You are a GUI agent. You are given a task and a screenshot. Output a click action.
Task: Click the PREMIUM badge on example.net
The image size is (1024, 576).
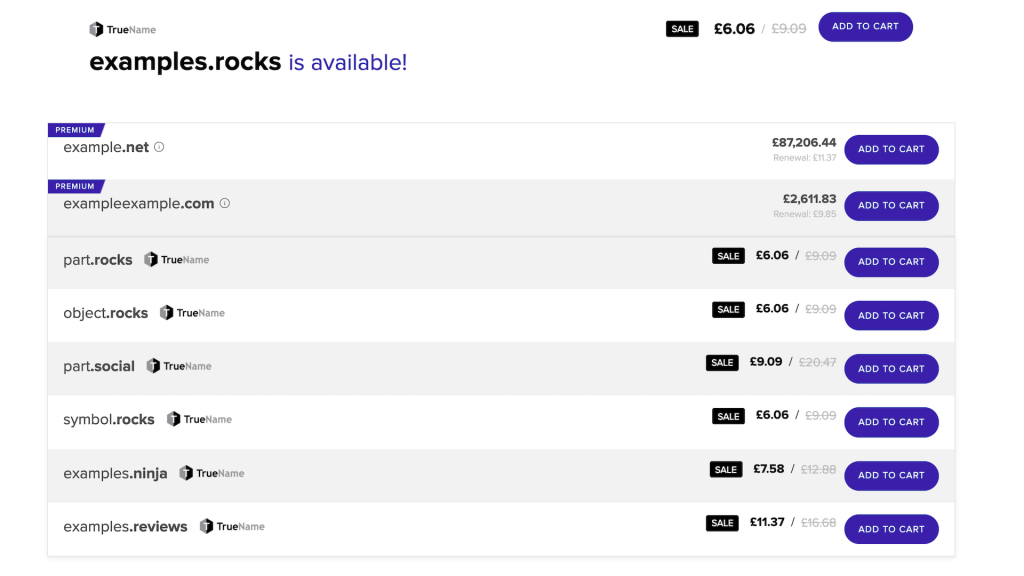(x=75, y=130)
